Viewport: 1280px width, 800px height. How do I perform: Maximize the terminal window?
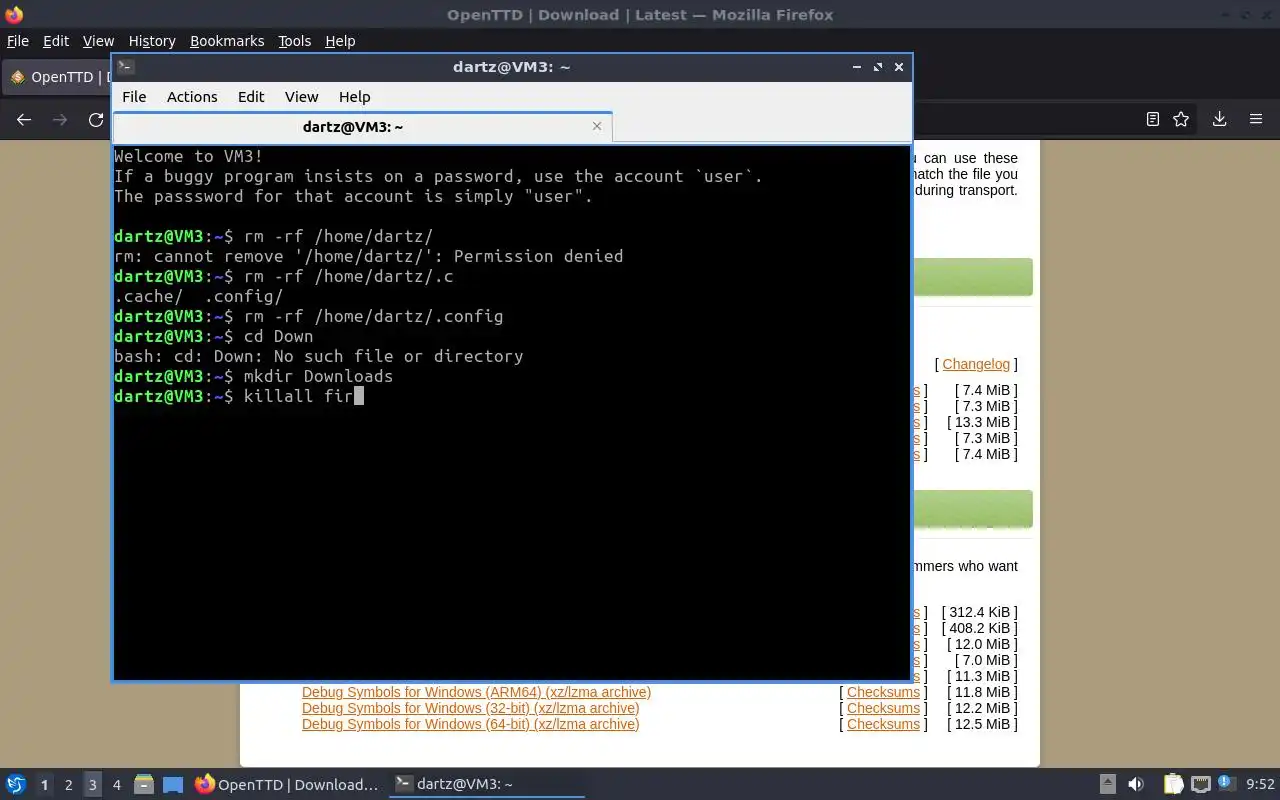pyautogui.click(x=878, y=67)
